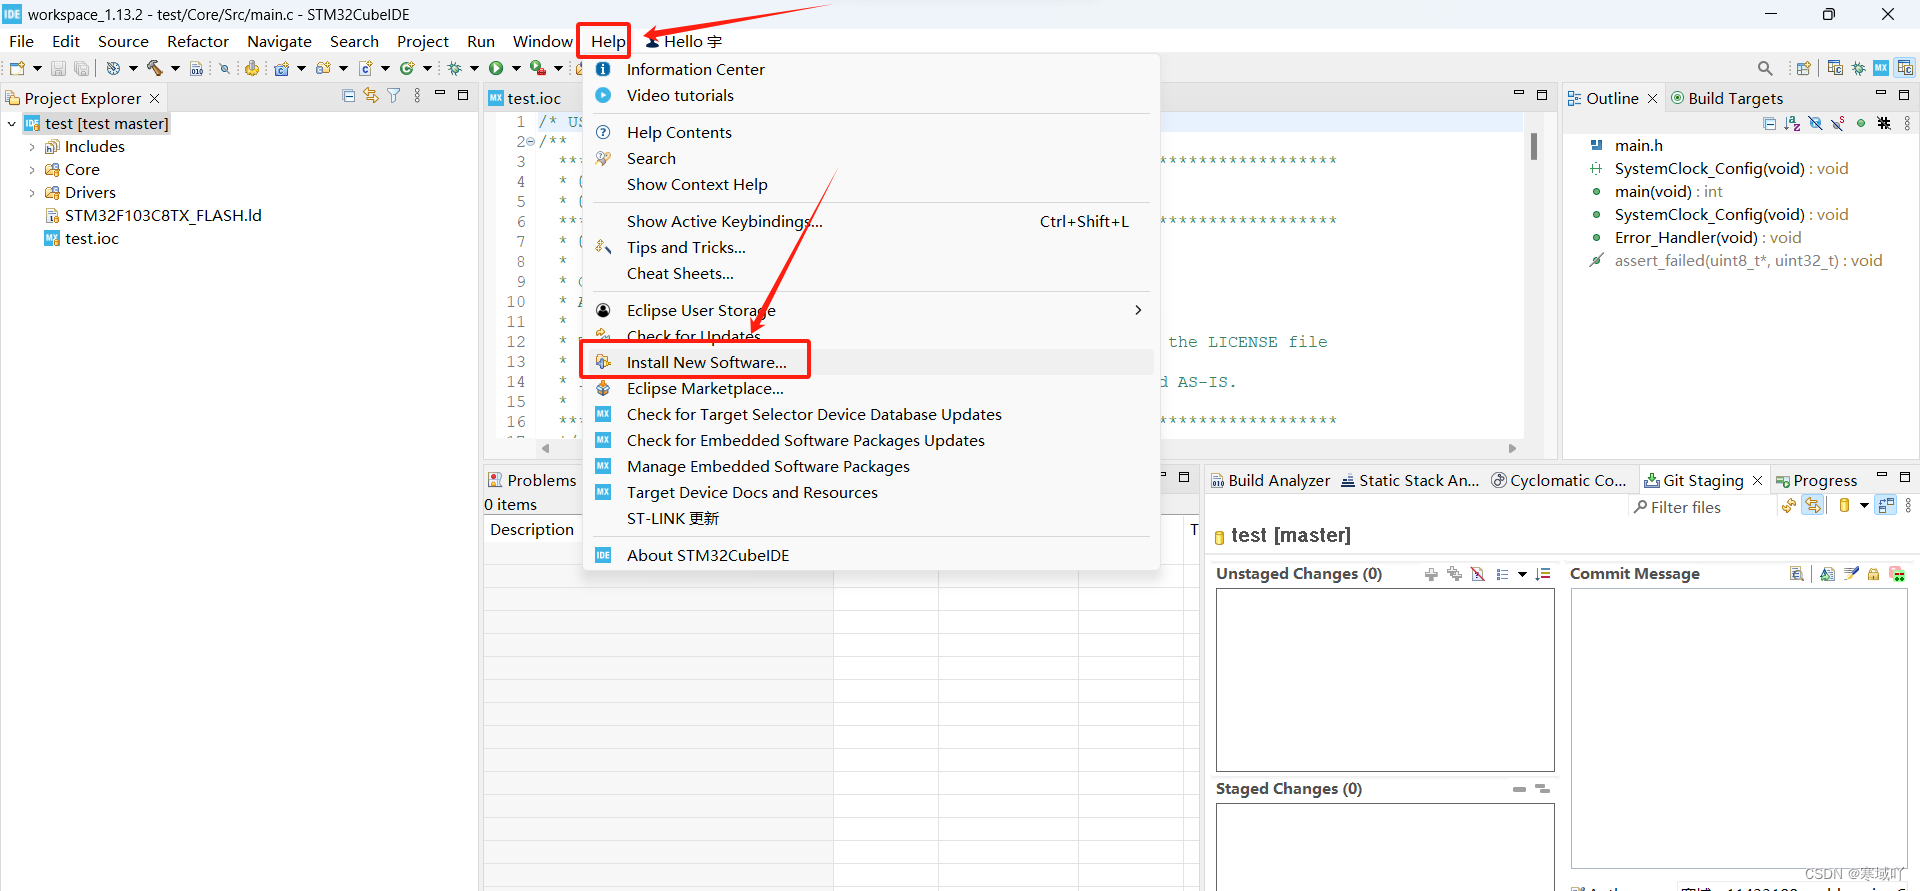Click the Sort unstaged files icon
The height and width of the screenshot is (891, 1920).
[x=1542, y=574]
